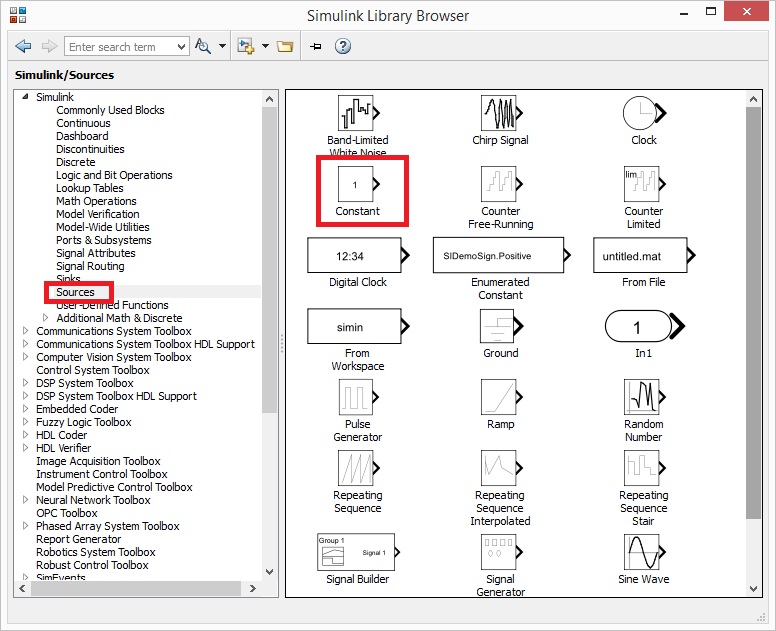Select the From Workspace simin block
Image resolution: width=776 pixels, height=631 pixels.
pos(358,326)
